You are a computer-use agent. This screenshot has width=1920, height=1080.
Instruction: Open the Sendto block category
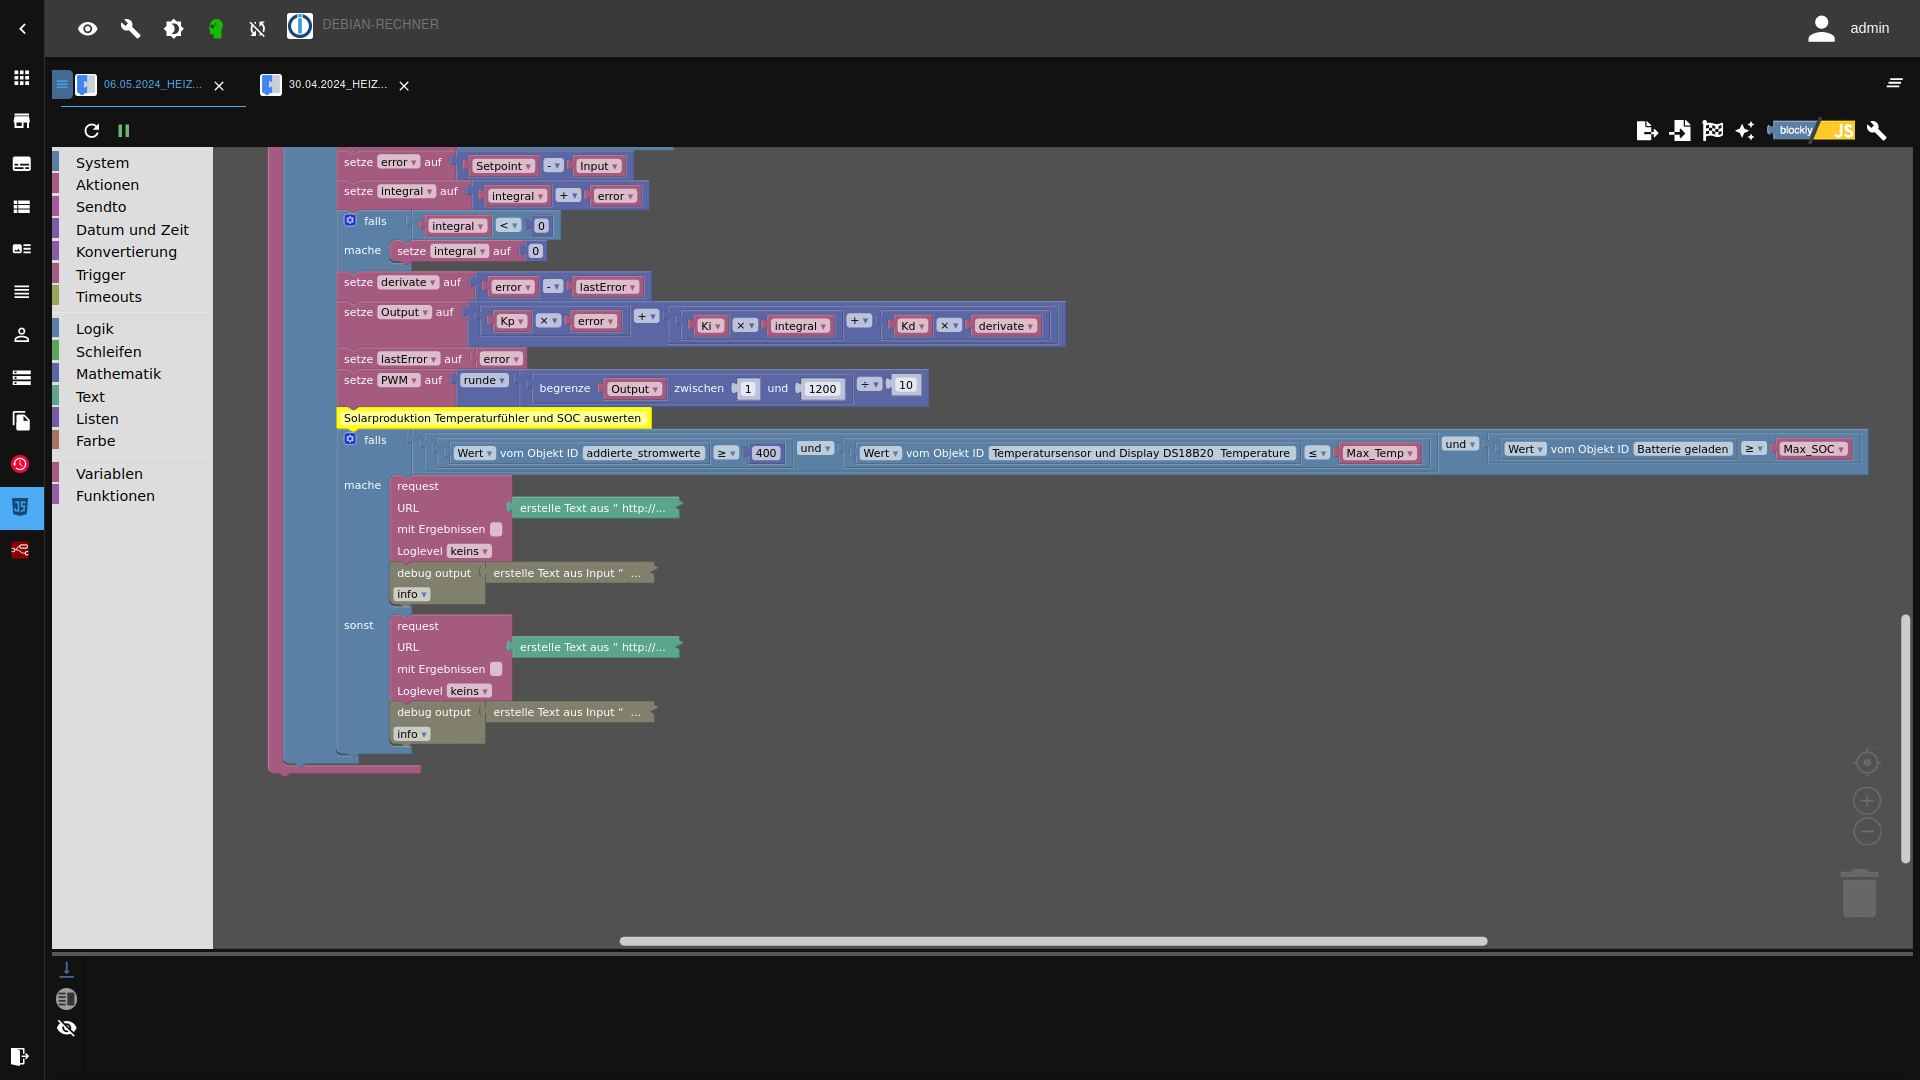coord(101,207)
